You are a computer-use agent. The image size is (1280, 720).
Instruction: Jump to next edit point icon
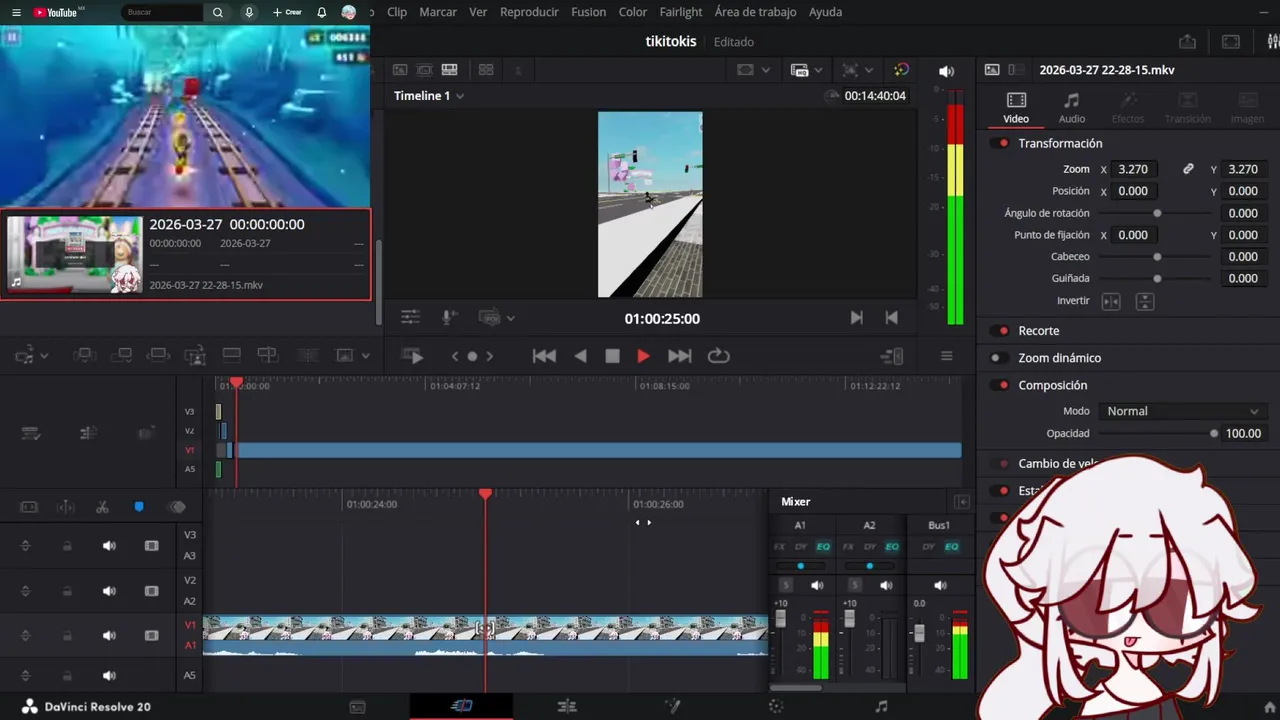pos(856,317)
